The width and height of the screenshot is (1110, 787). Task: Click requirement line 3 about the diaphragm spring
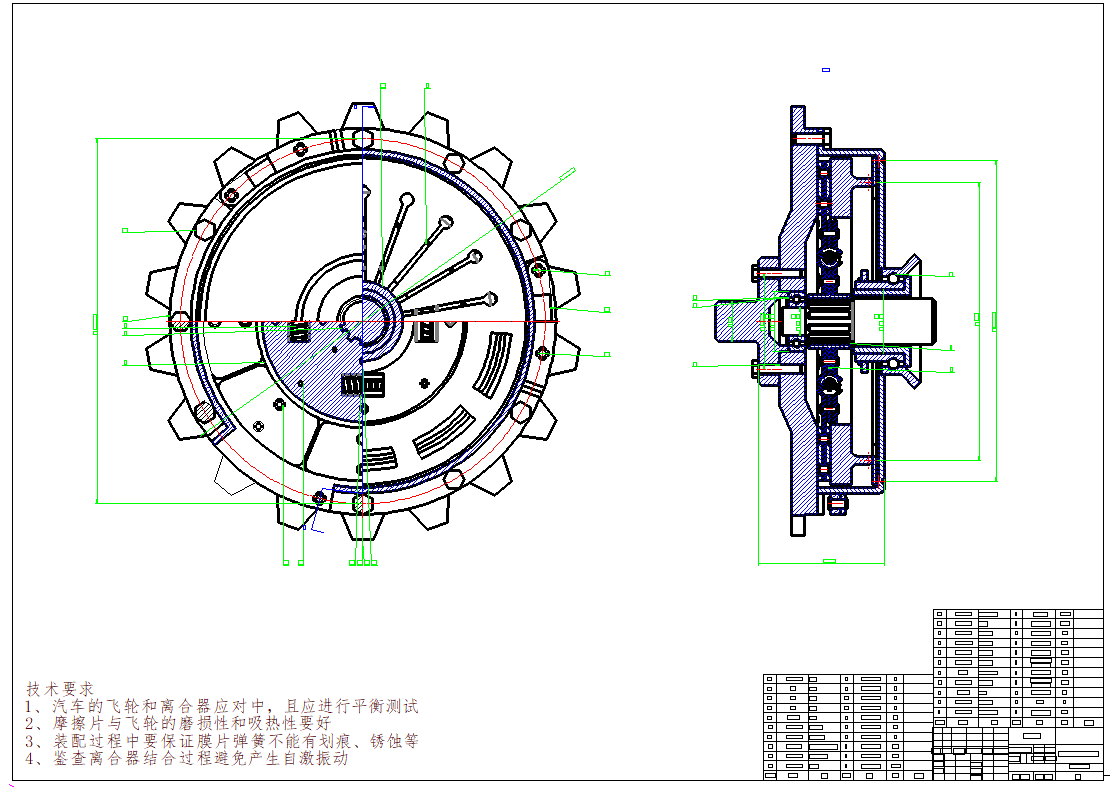coord(221,741)
